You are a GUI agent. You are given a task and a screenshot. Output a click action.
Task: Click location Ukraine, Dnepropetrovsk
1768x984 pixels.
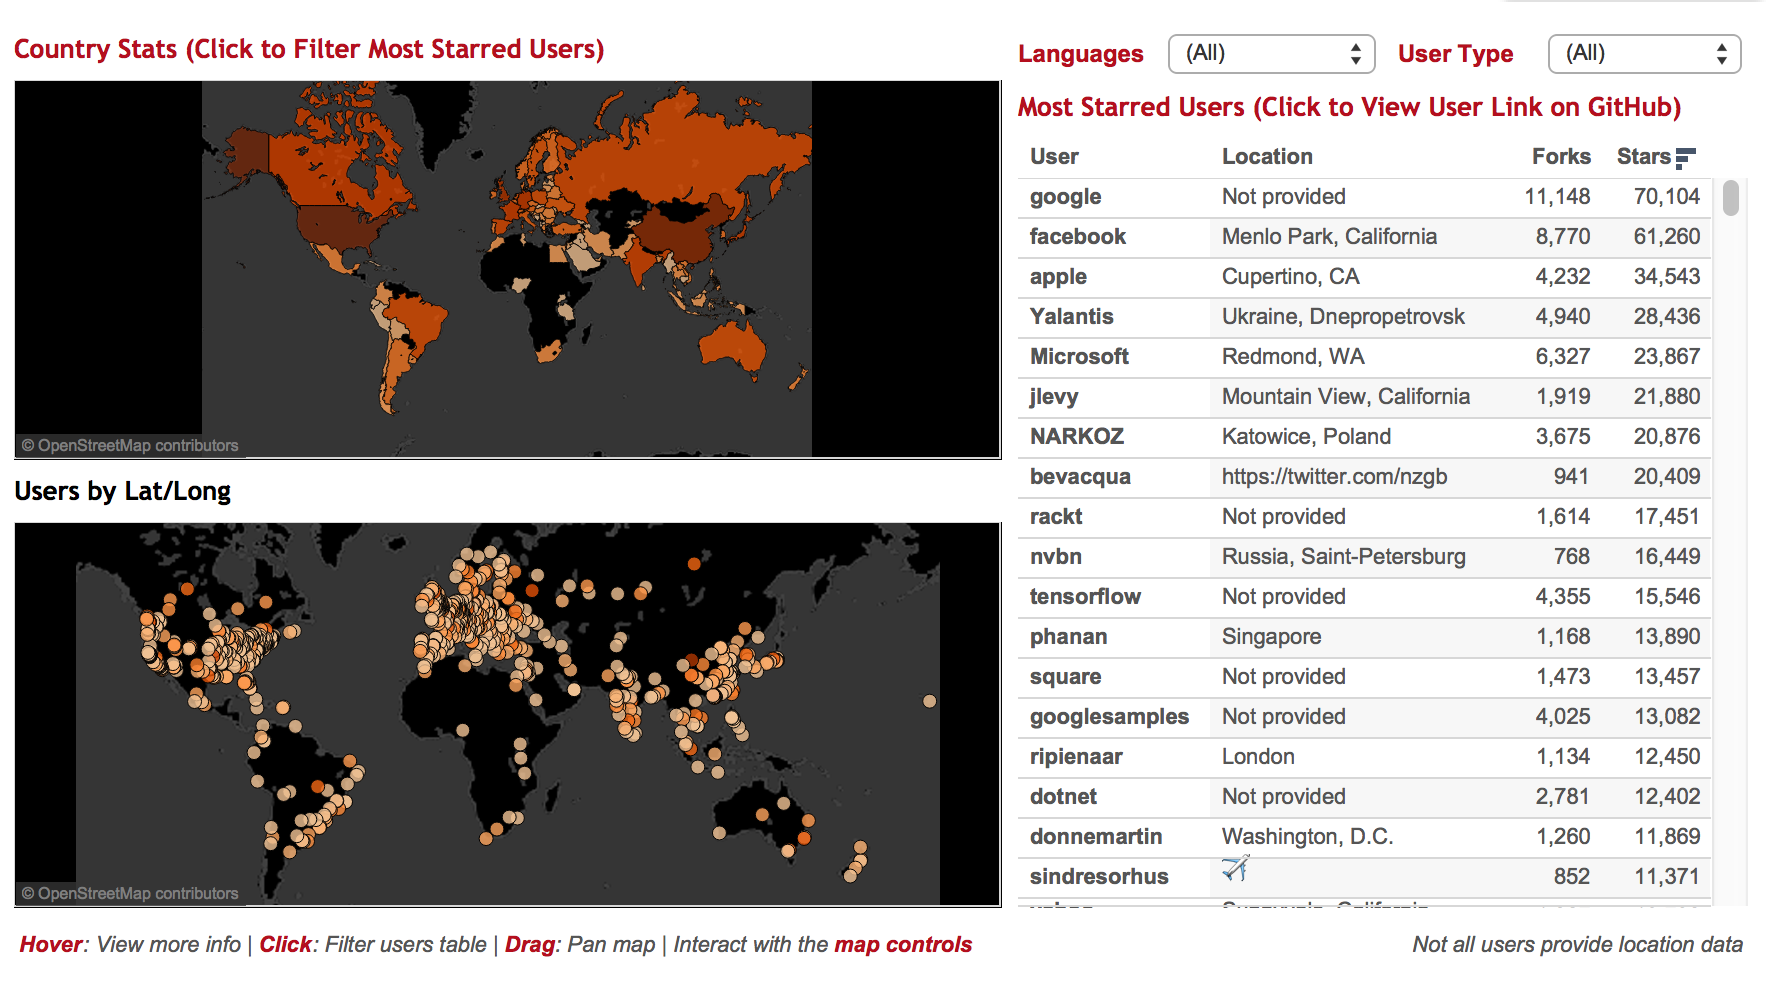pyautogui.click(x=1343, y=317)
